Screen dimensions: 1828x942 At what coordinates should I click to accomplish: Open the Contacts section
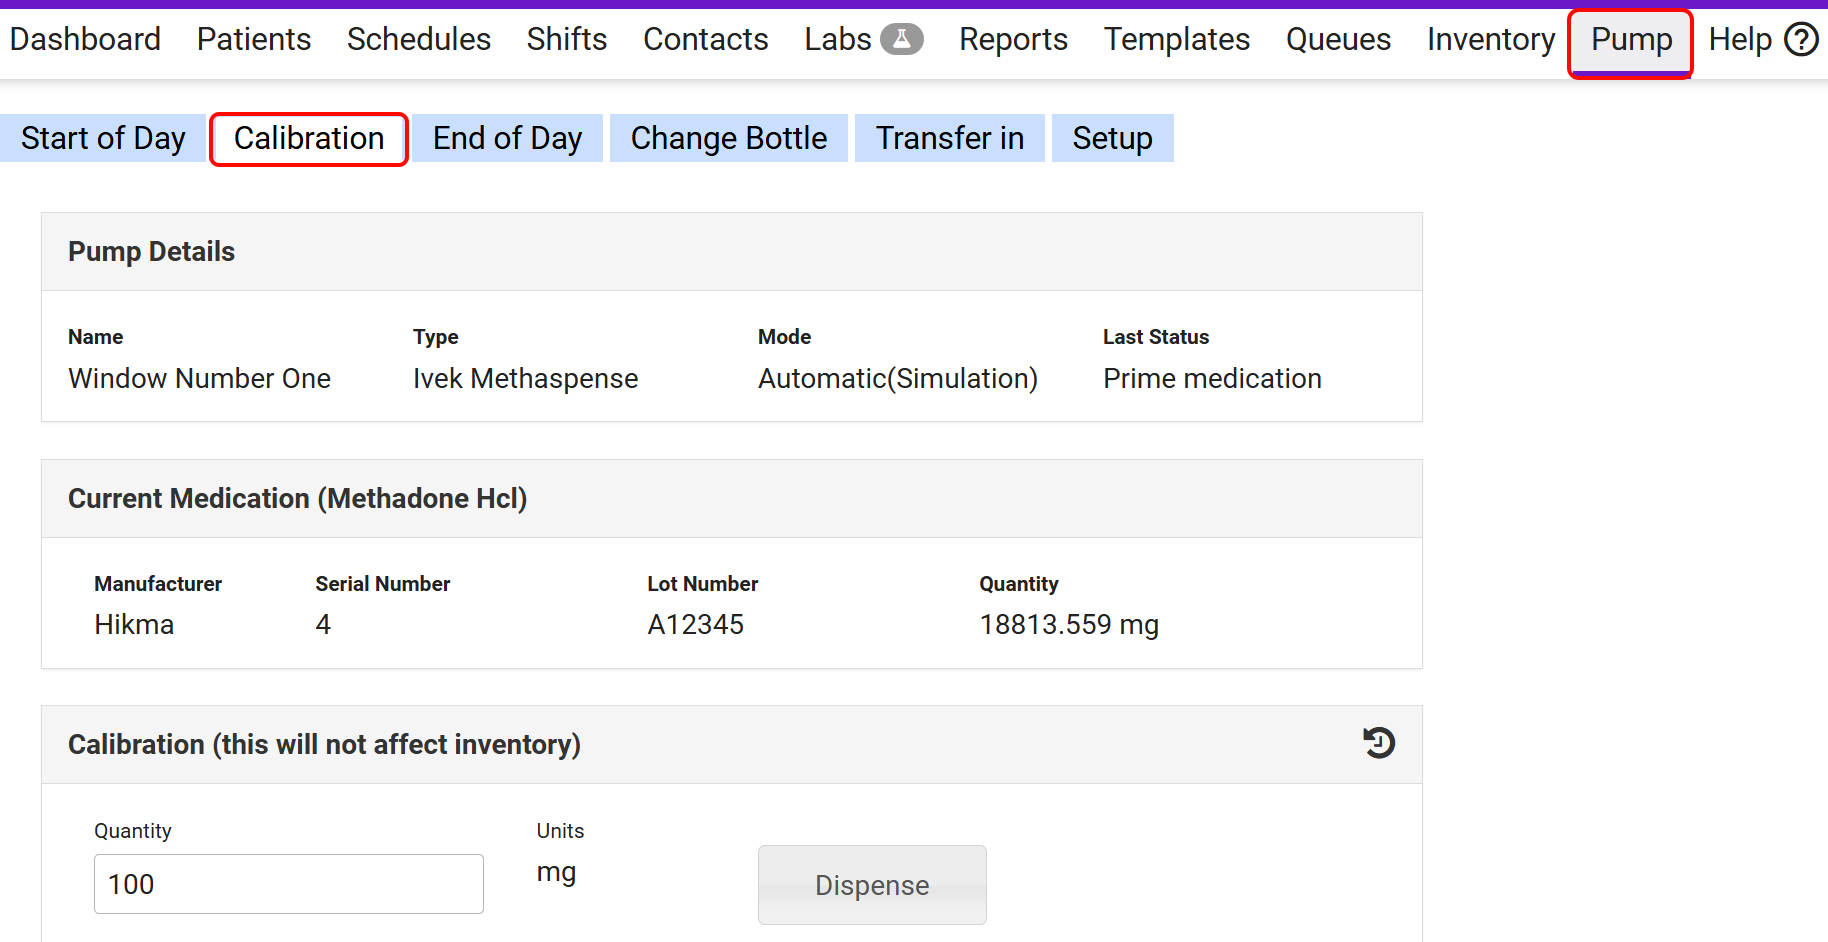point(705,39)
